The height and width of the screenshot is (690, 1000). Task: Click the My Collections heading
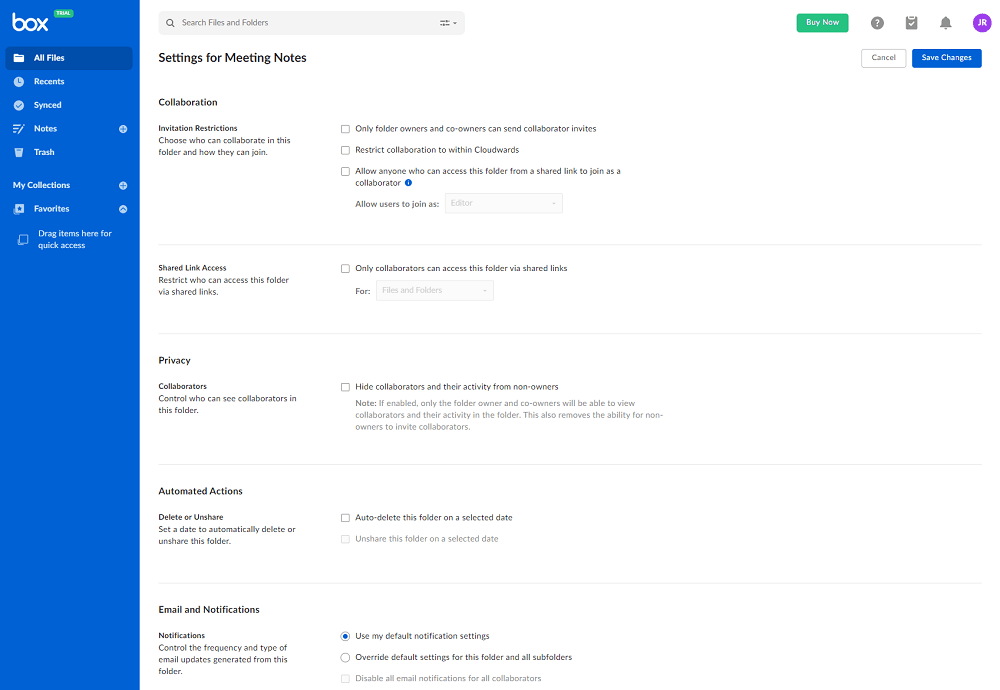tap(41, 186)
